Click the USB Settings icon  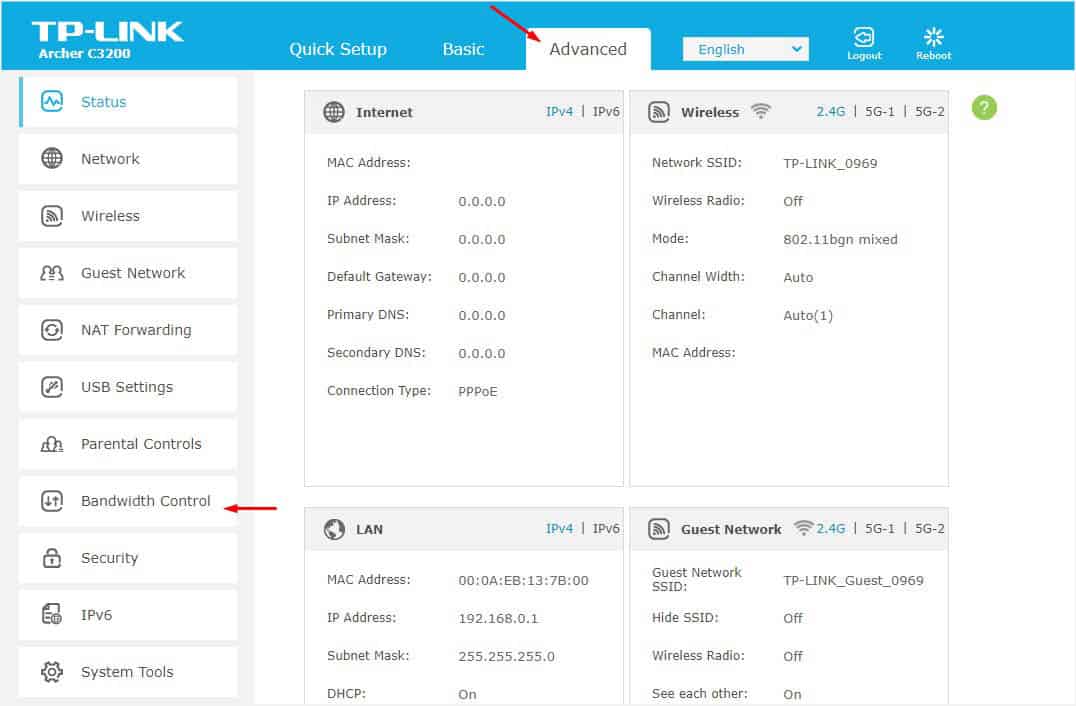point(52,387)
